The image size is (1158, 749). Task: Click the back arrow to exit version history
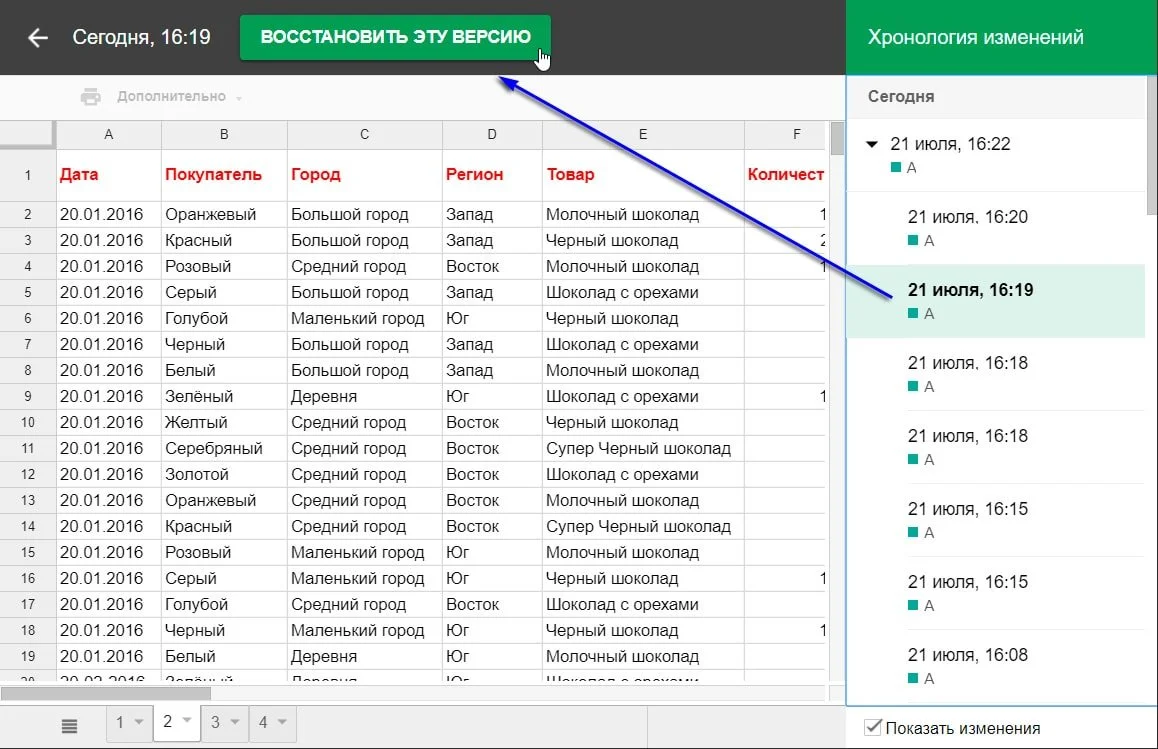[38, 38]
